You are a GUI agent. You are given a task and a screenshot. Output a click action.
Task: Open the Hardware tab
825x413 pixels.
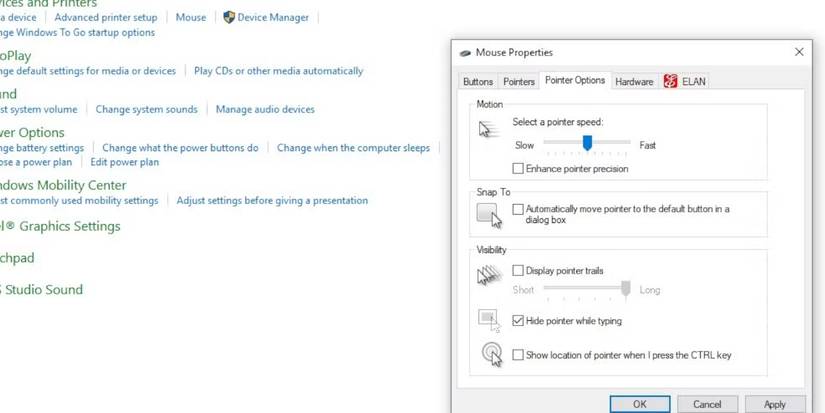[x=634, y=82]
